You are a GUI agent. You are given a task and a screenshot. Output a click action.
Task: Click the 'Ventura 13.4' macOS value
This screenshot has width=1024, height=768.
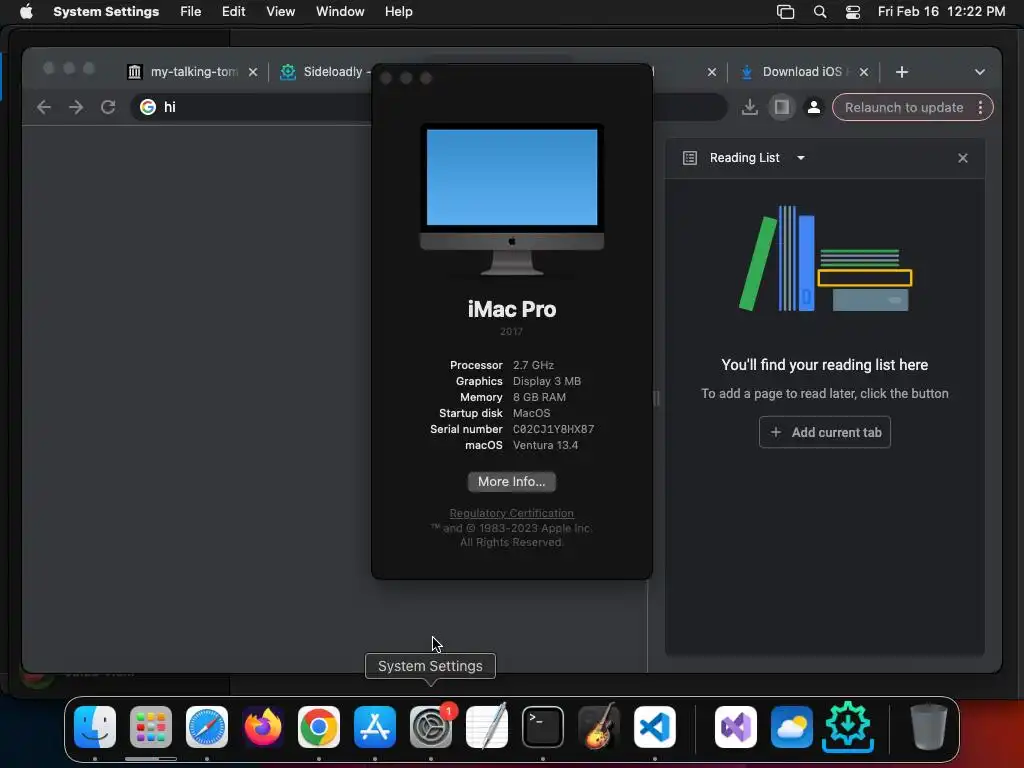pos(545,445)
